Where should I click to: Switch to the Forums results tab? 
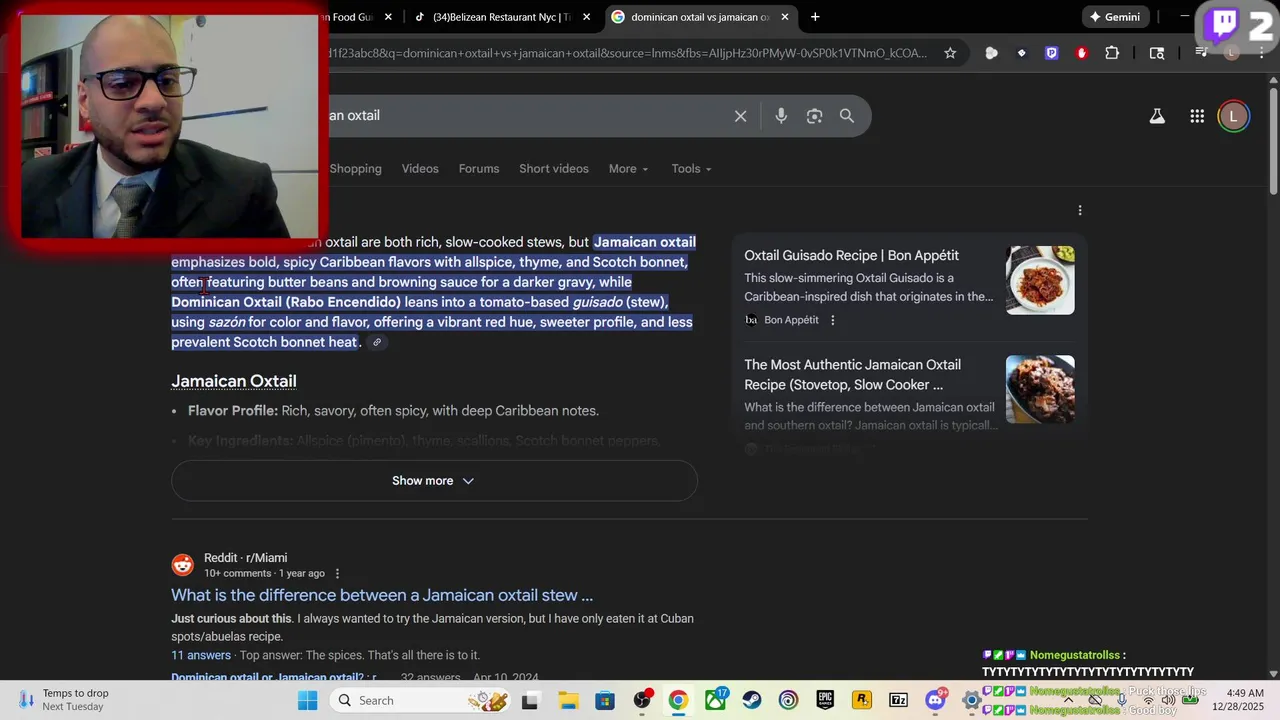pos(479,169)
